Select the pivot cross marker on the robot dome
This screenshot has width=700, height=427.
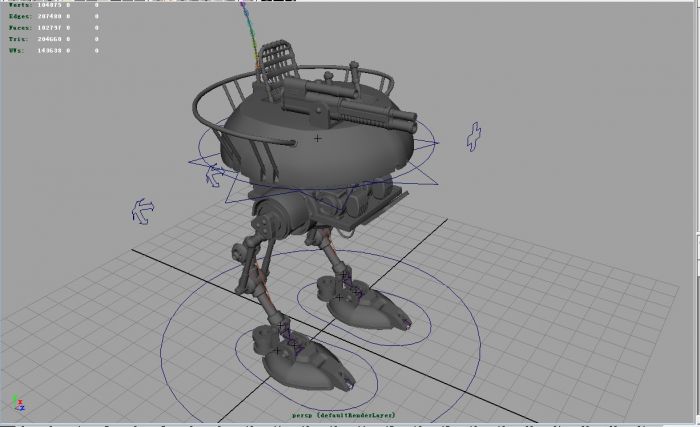317,138
